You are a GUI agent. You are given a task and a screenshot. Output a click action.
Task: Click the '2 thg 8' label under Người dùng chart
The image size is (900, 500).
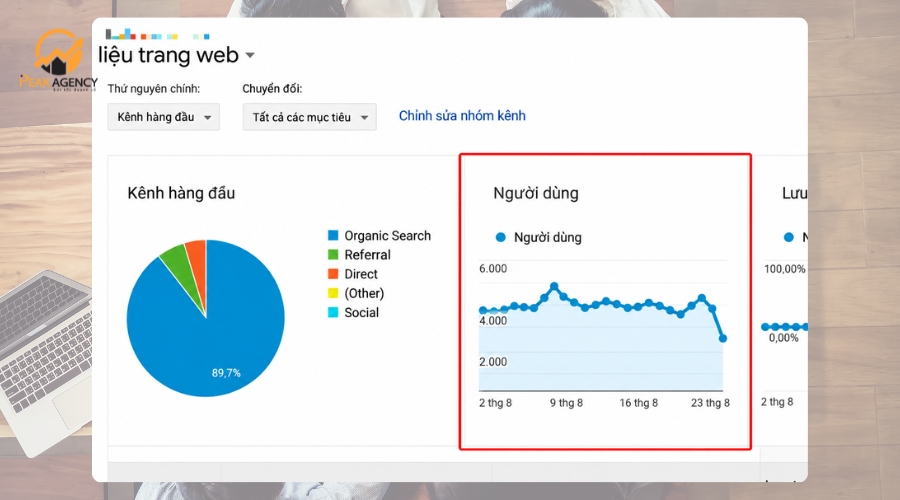495,403
